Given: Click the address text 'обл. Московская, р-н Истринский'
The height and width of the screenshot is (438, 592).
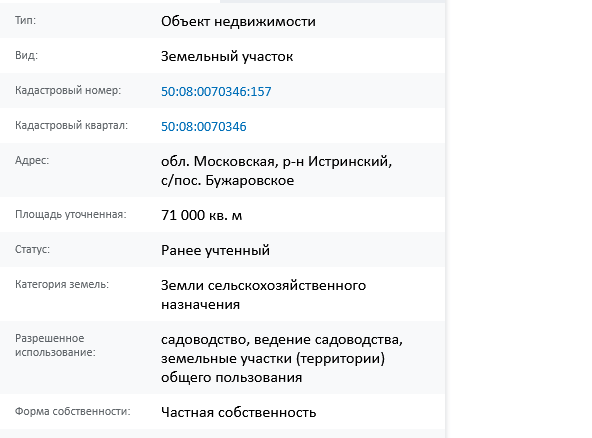Looking at the screenshot, I should pos(276,161).
